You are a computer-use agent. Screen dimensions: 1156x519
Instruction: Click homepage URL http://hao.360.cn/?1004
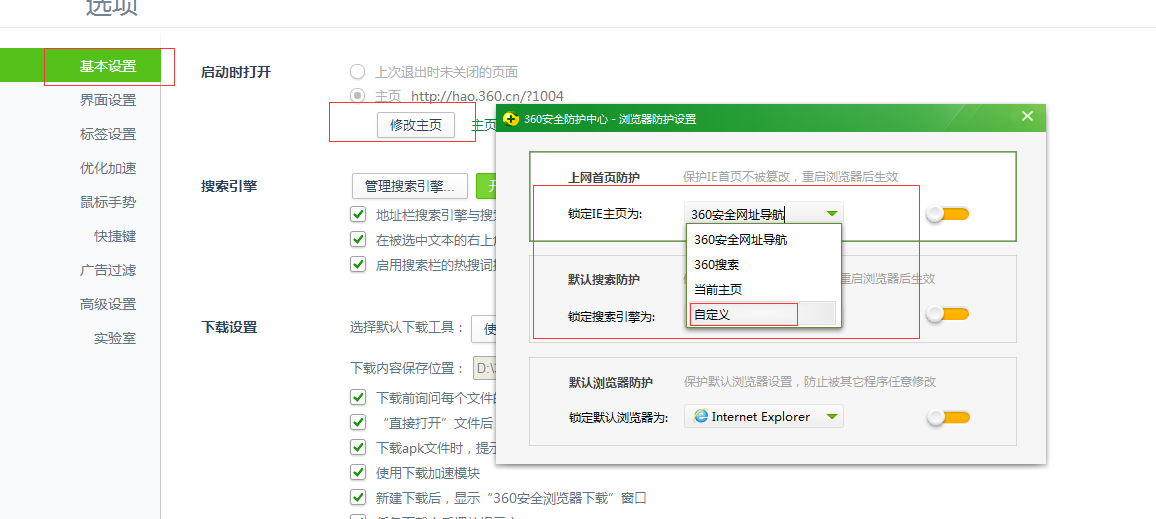pos(487,95)
